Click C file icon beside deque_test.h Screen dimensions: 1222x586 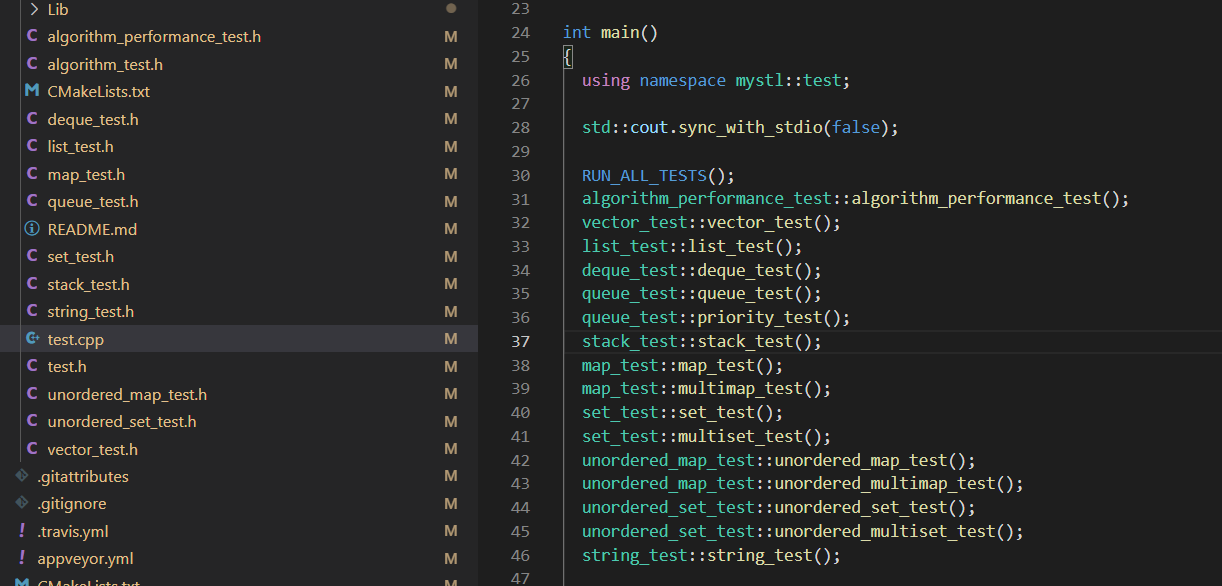(x=32, y=119)
